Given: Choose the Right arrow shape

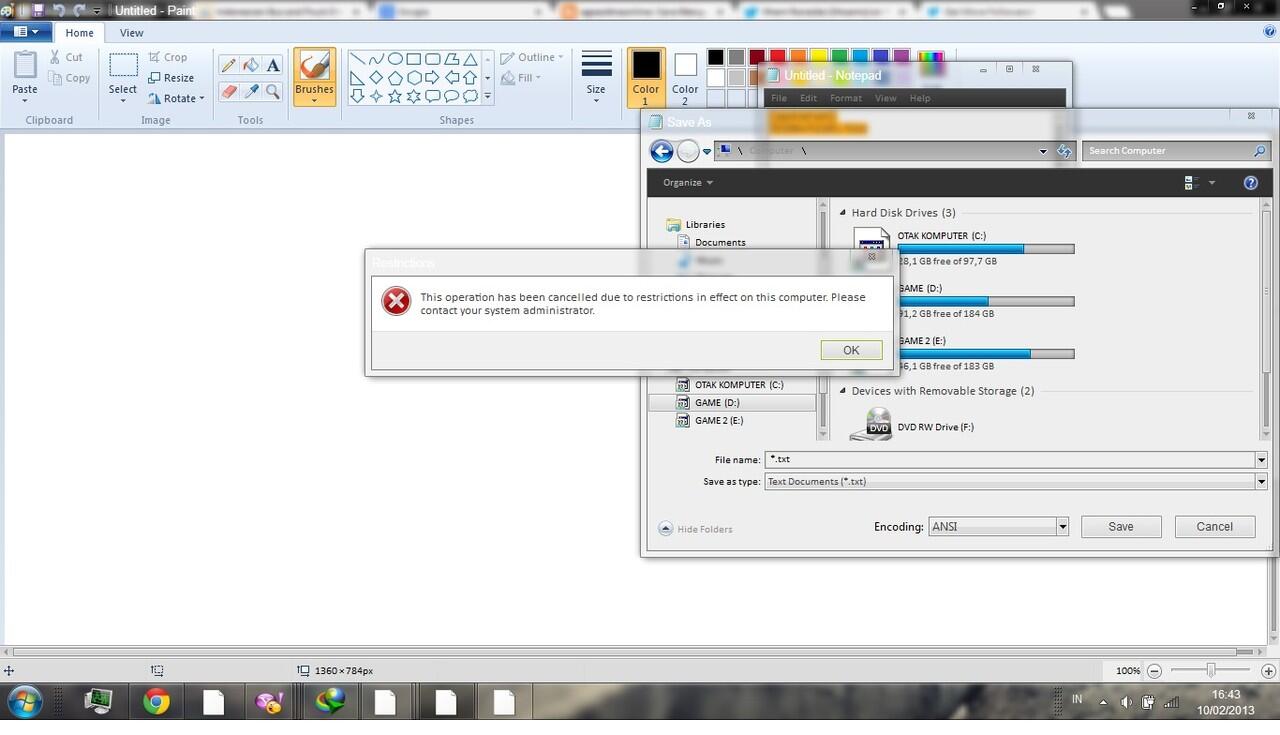Looking at the screenshot, I should pos(433,78).
